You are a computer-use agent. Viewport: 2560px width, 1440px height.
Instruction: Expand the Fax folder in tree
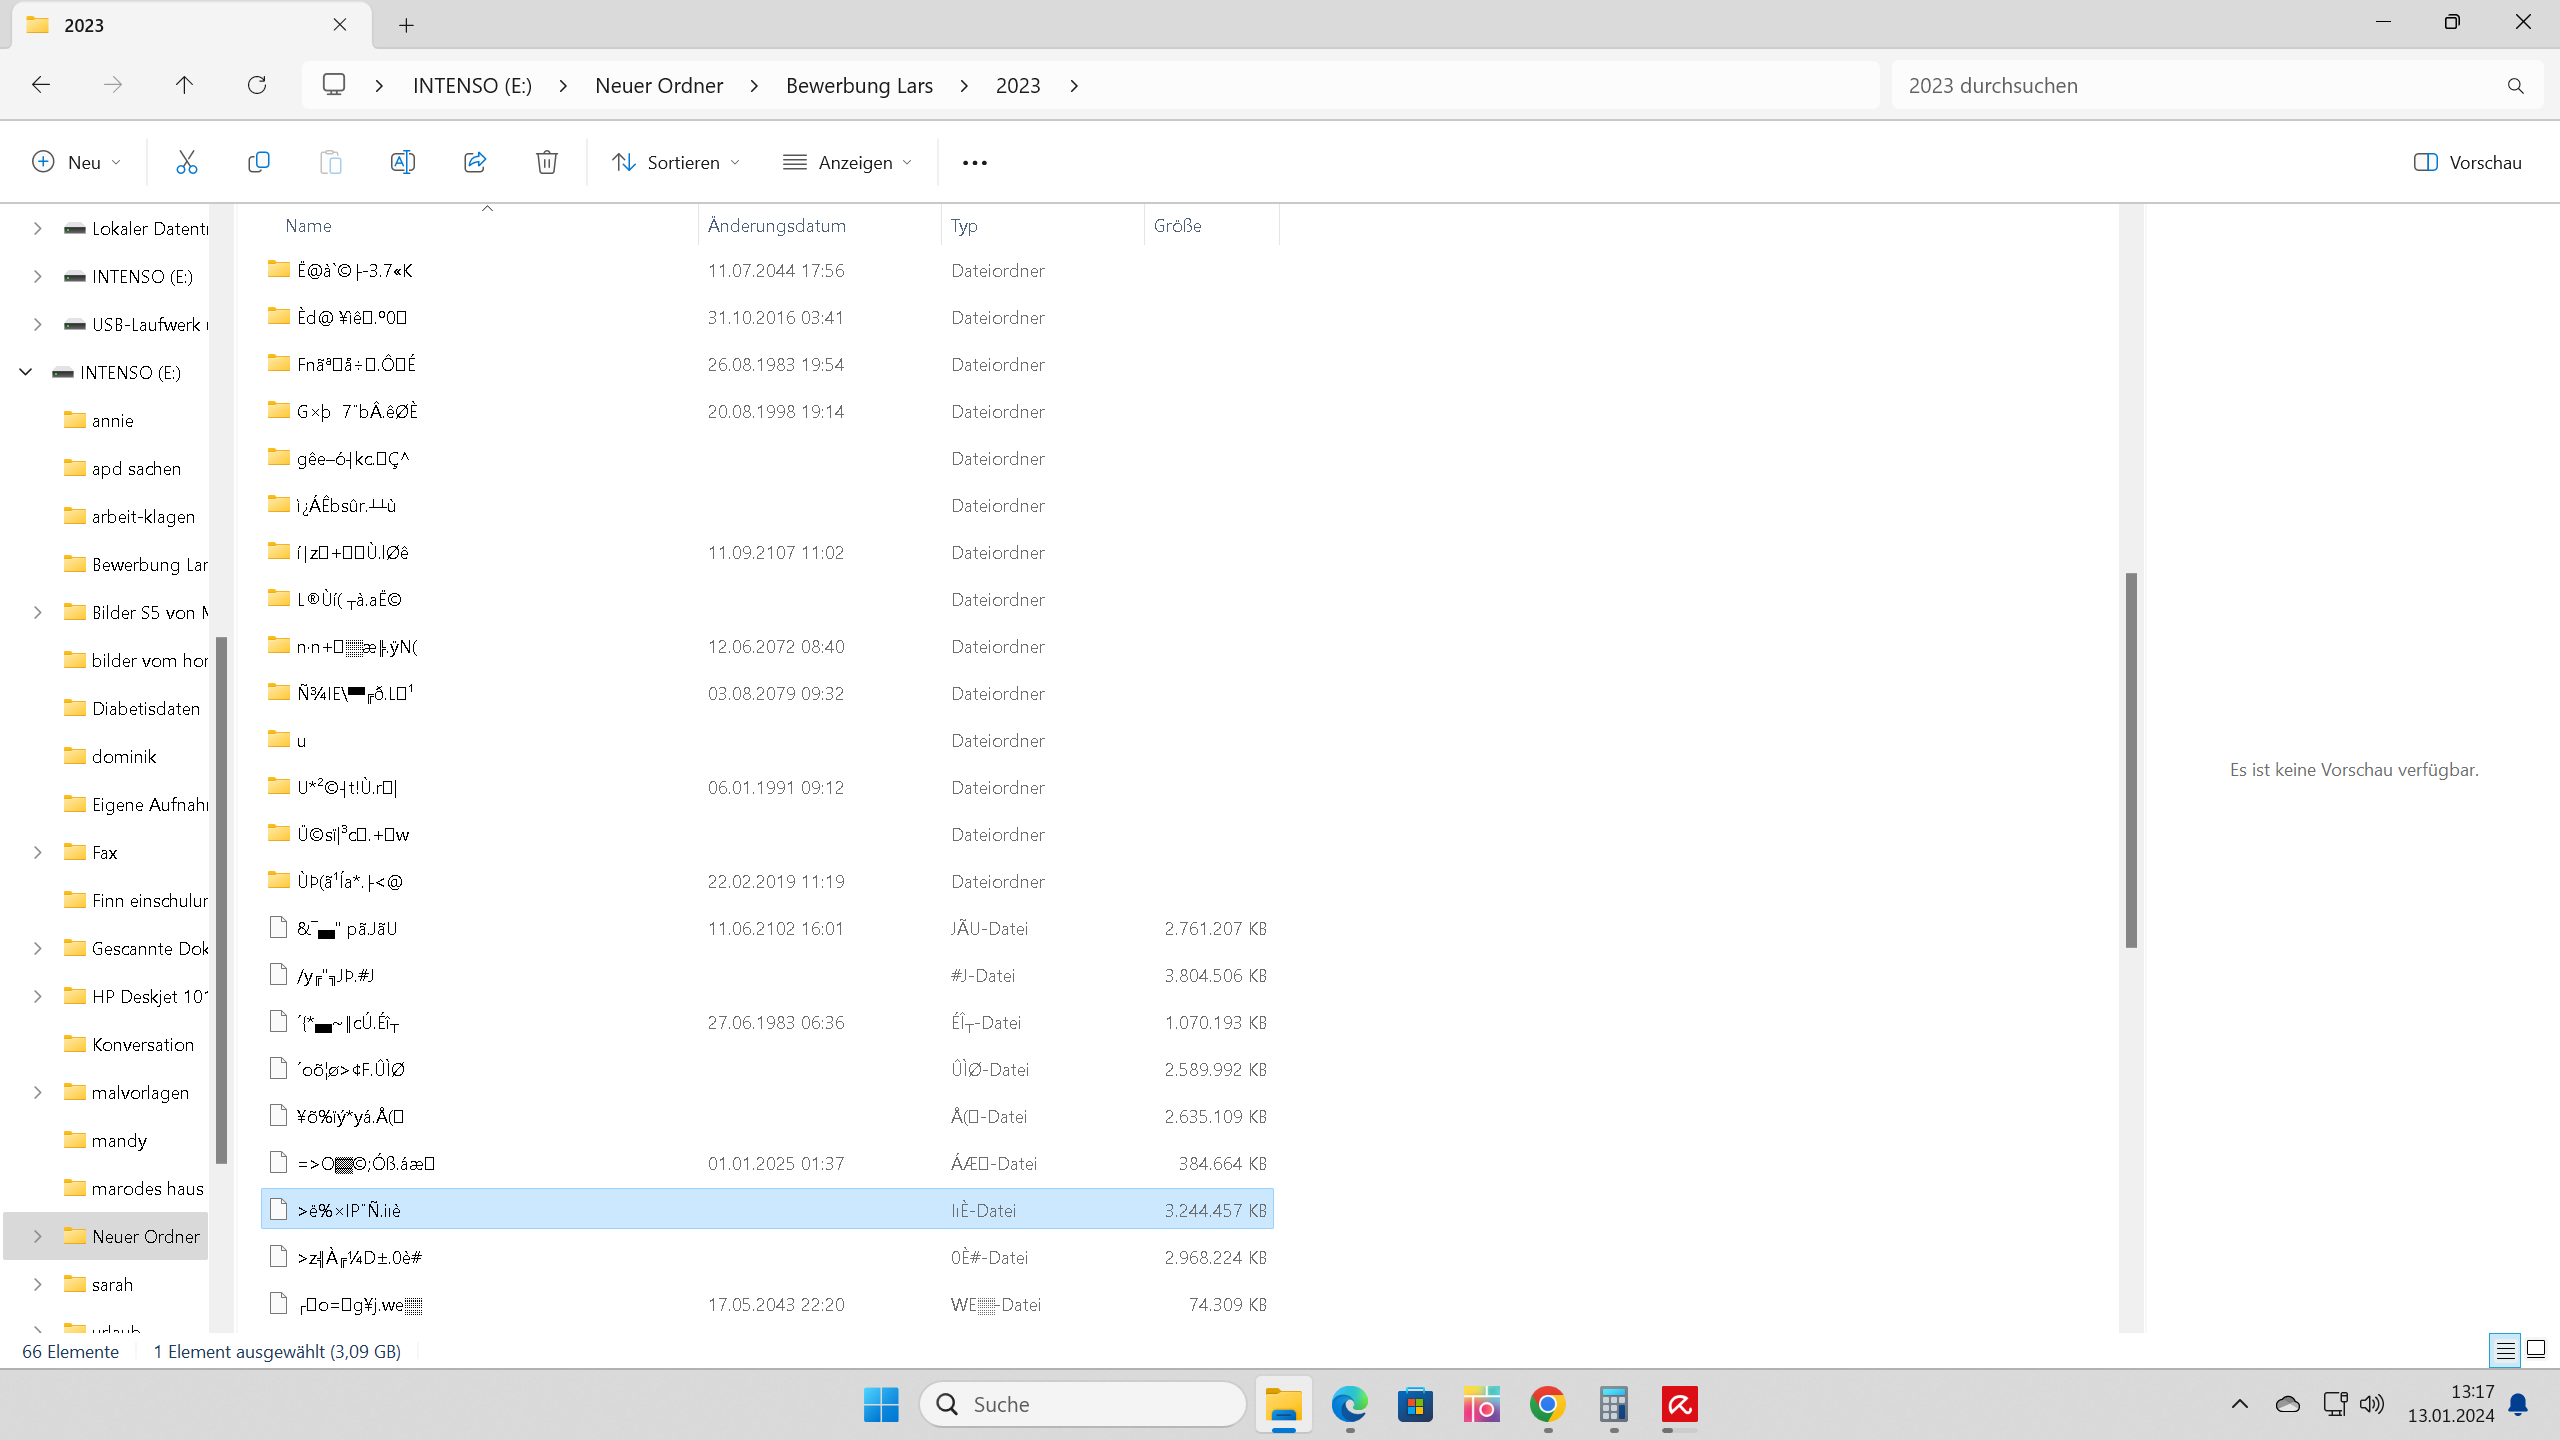click(38, 852)
